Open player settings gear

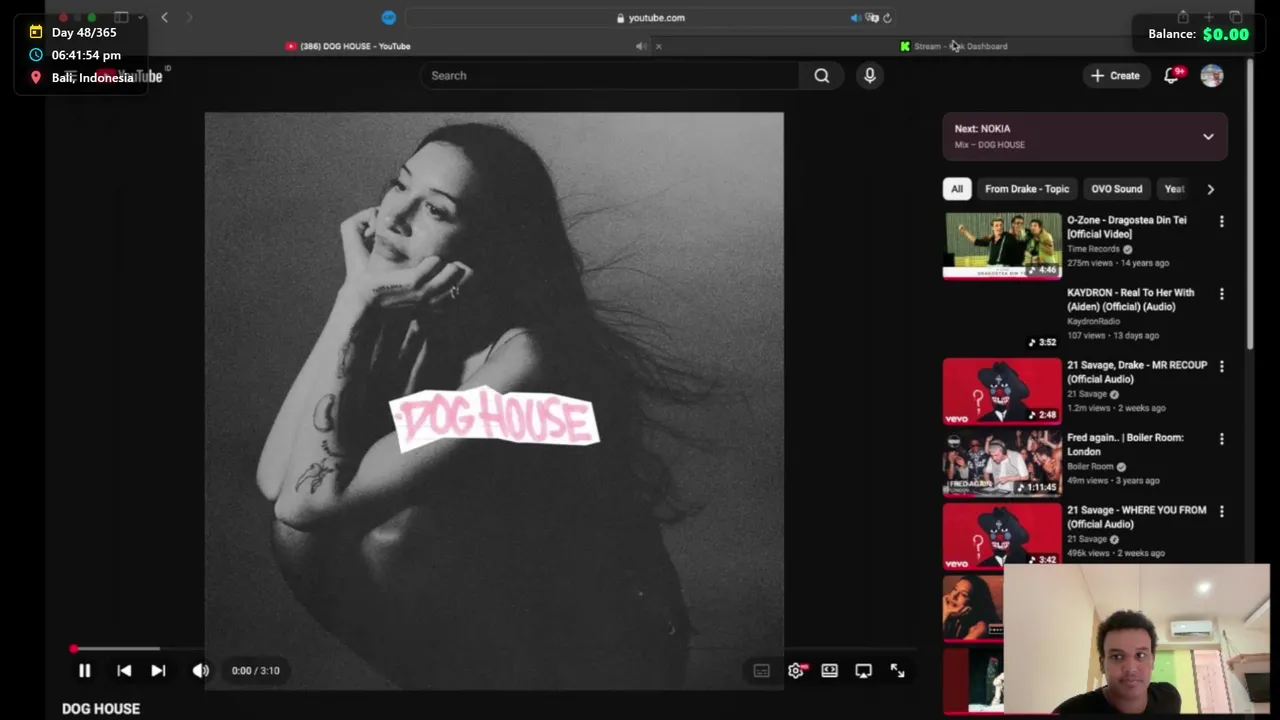pyautogui.click(x=796, y=671)
